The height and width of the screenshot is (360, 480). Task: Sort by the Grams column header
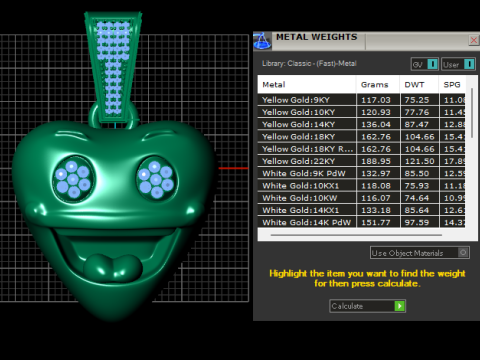click(x=378, y=85)
